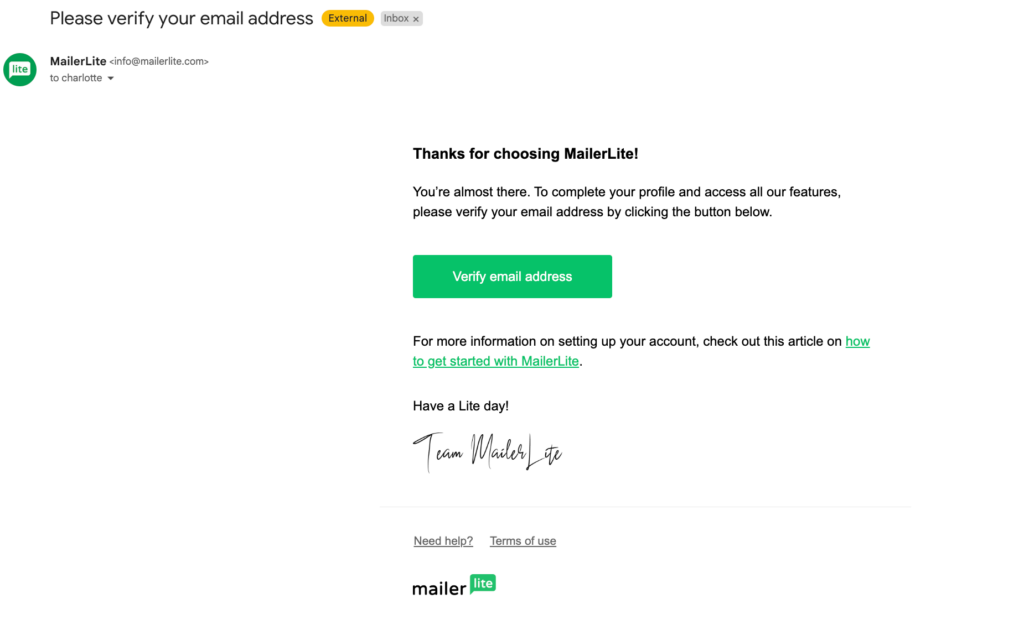Click the Team MailerLite handwritten signature
Image resolution: width=1024 pixels, height=635 pixels.
click(x=487, y=452)
